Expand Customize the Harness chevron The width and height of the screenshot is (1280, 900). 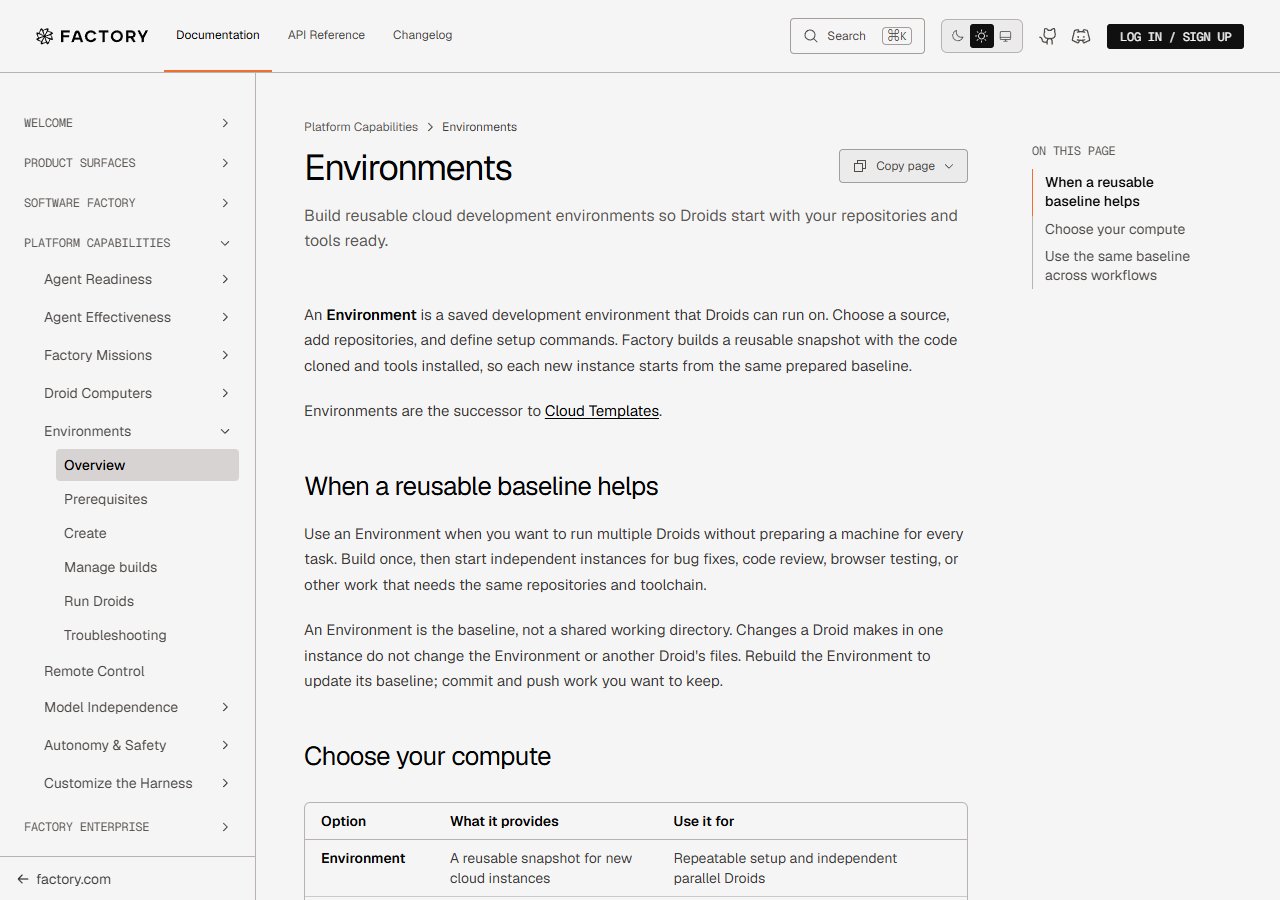point(225,783)
